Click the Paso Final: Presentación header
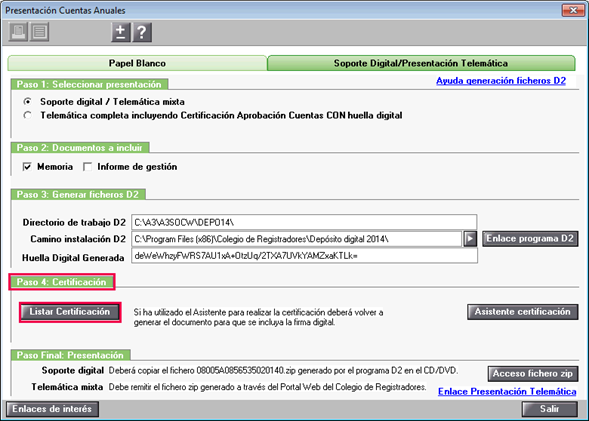Screen dimensions: 589x421 click(x=70, y=355)
